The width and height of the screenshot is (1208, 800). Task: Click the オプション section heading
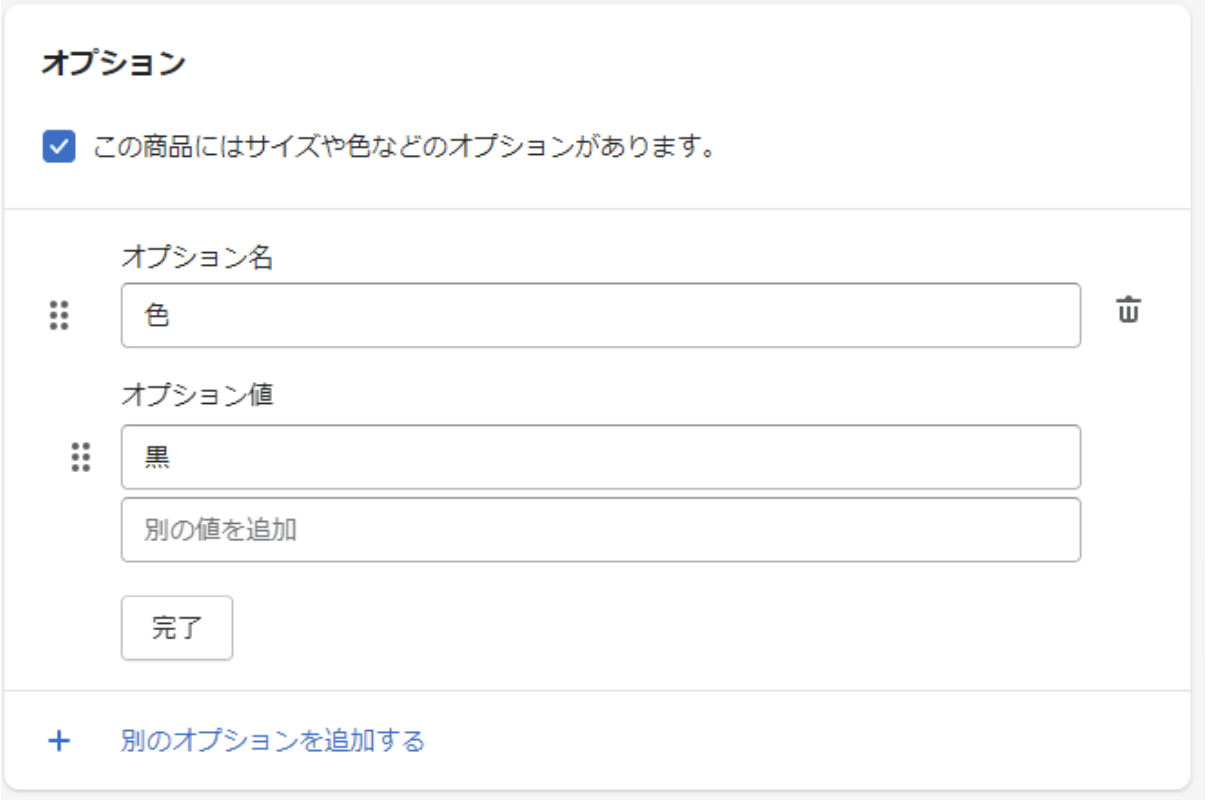[x=113, y=63]
